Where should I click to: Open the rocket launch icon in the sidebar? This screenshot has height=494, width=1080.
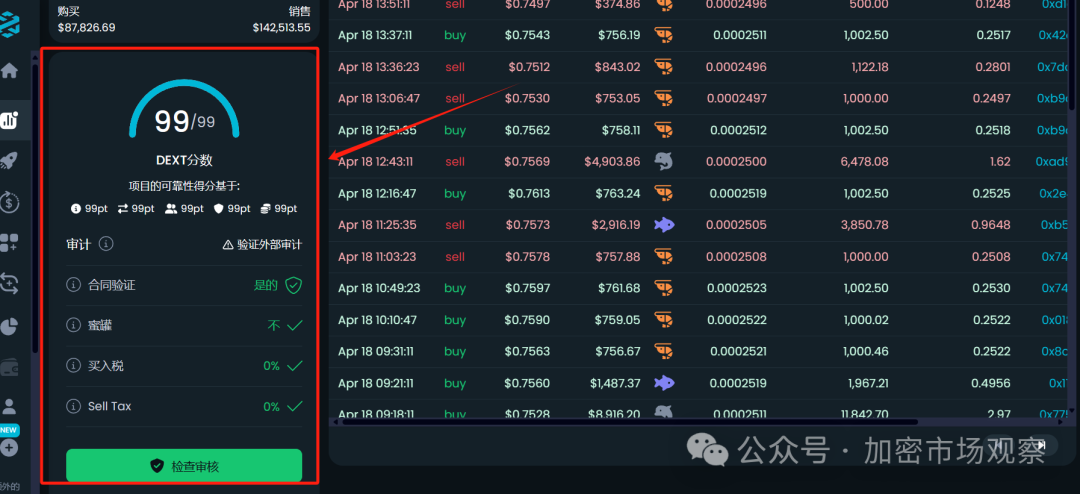pyautogui.click(x=9, y=161)
